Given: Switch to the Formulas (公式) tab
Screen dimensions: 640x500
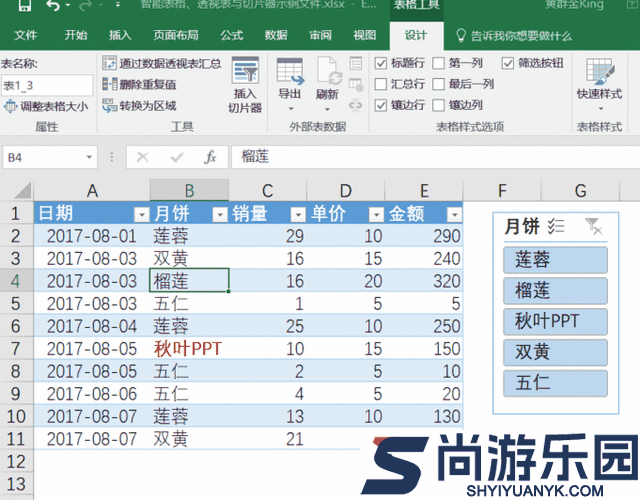Looking at the screenshot, I should (232, 36).
